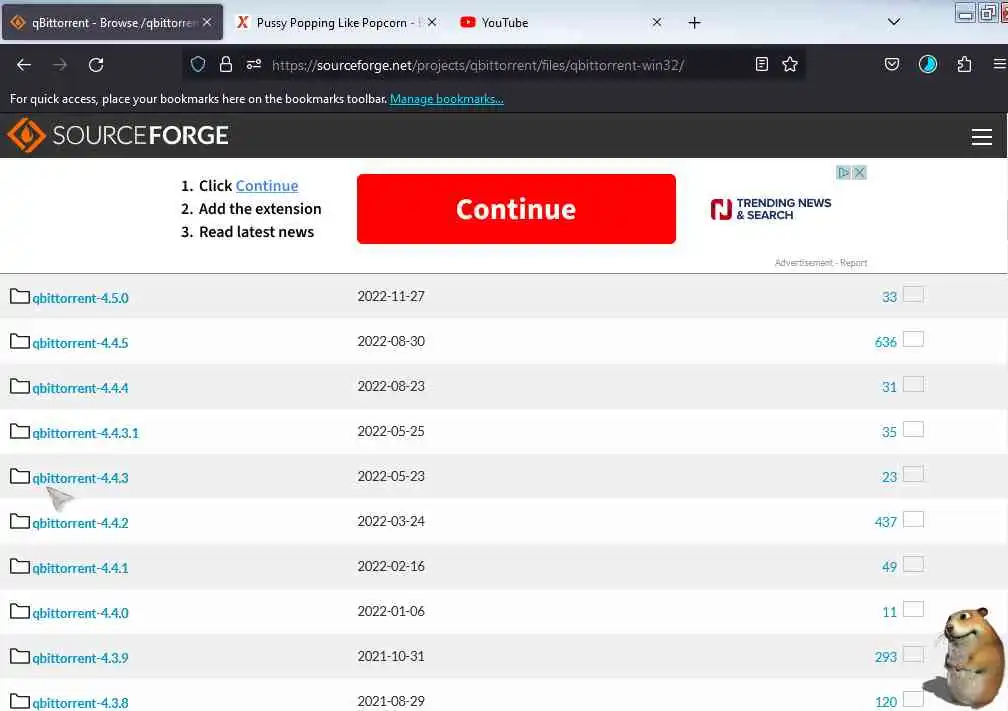The height and width of the screenshot is (711, 1008).
Task: Open the qbittorrent-4.4.5 folder link
Action: pyautogui.click(x=80, y=343)
